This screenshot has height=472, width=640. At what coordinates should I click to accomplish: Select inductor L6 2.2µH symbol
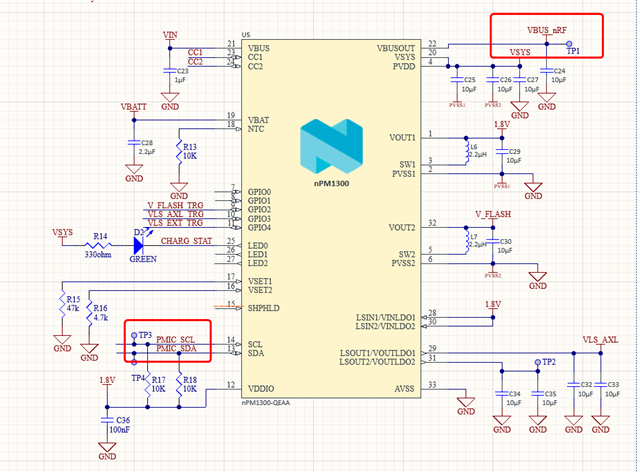(467, 151)
